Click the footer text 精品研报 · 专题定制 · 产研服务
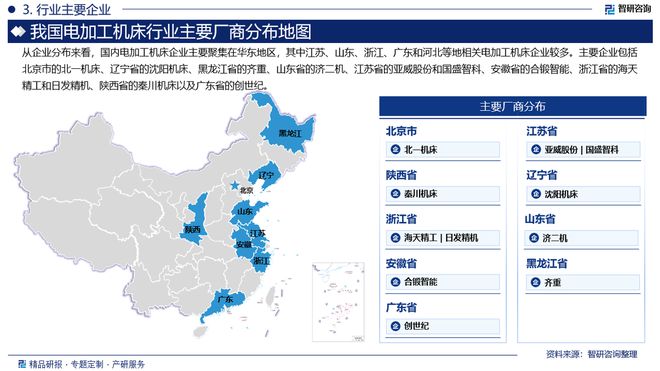This screenshot has width=660, height=371. click(x=87, y=364)
